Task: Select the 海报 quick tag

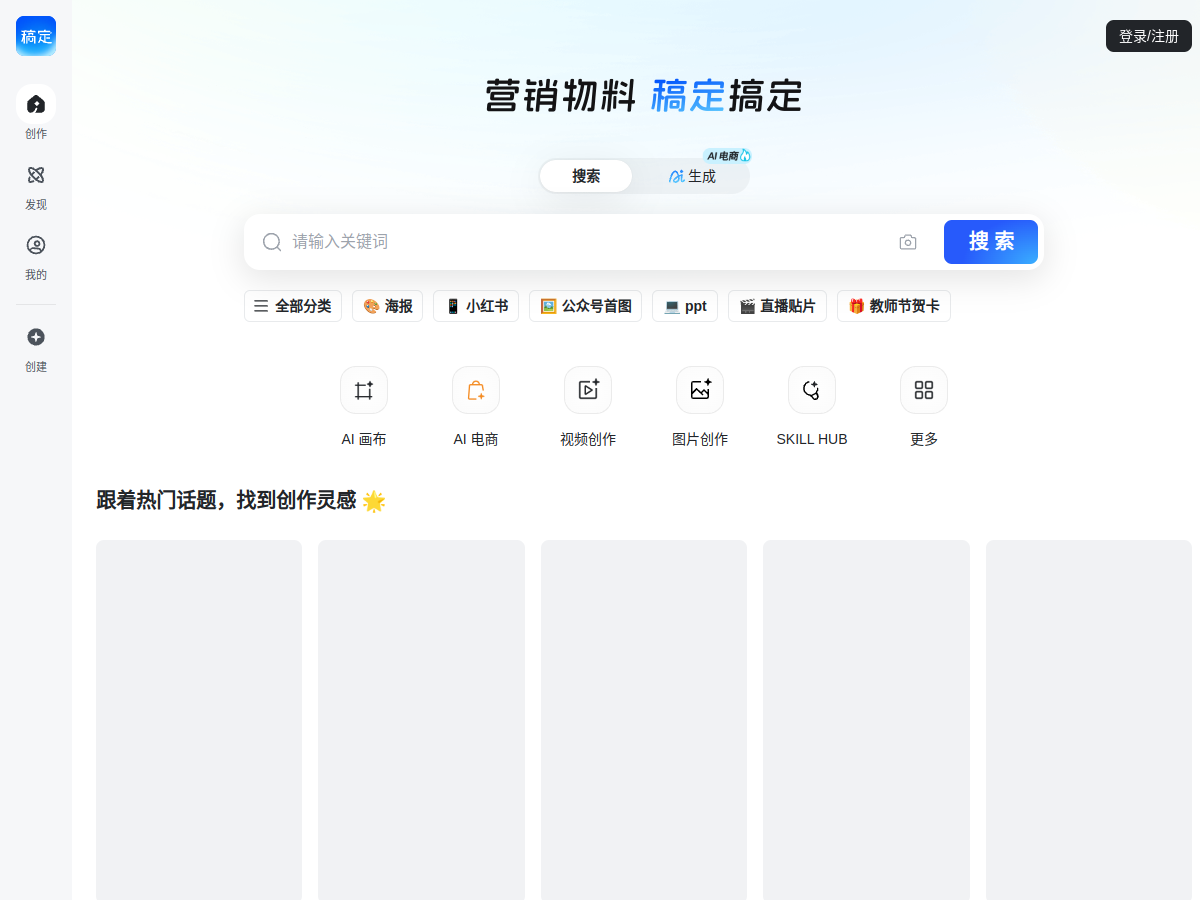Action: [388, 306]
